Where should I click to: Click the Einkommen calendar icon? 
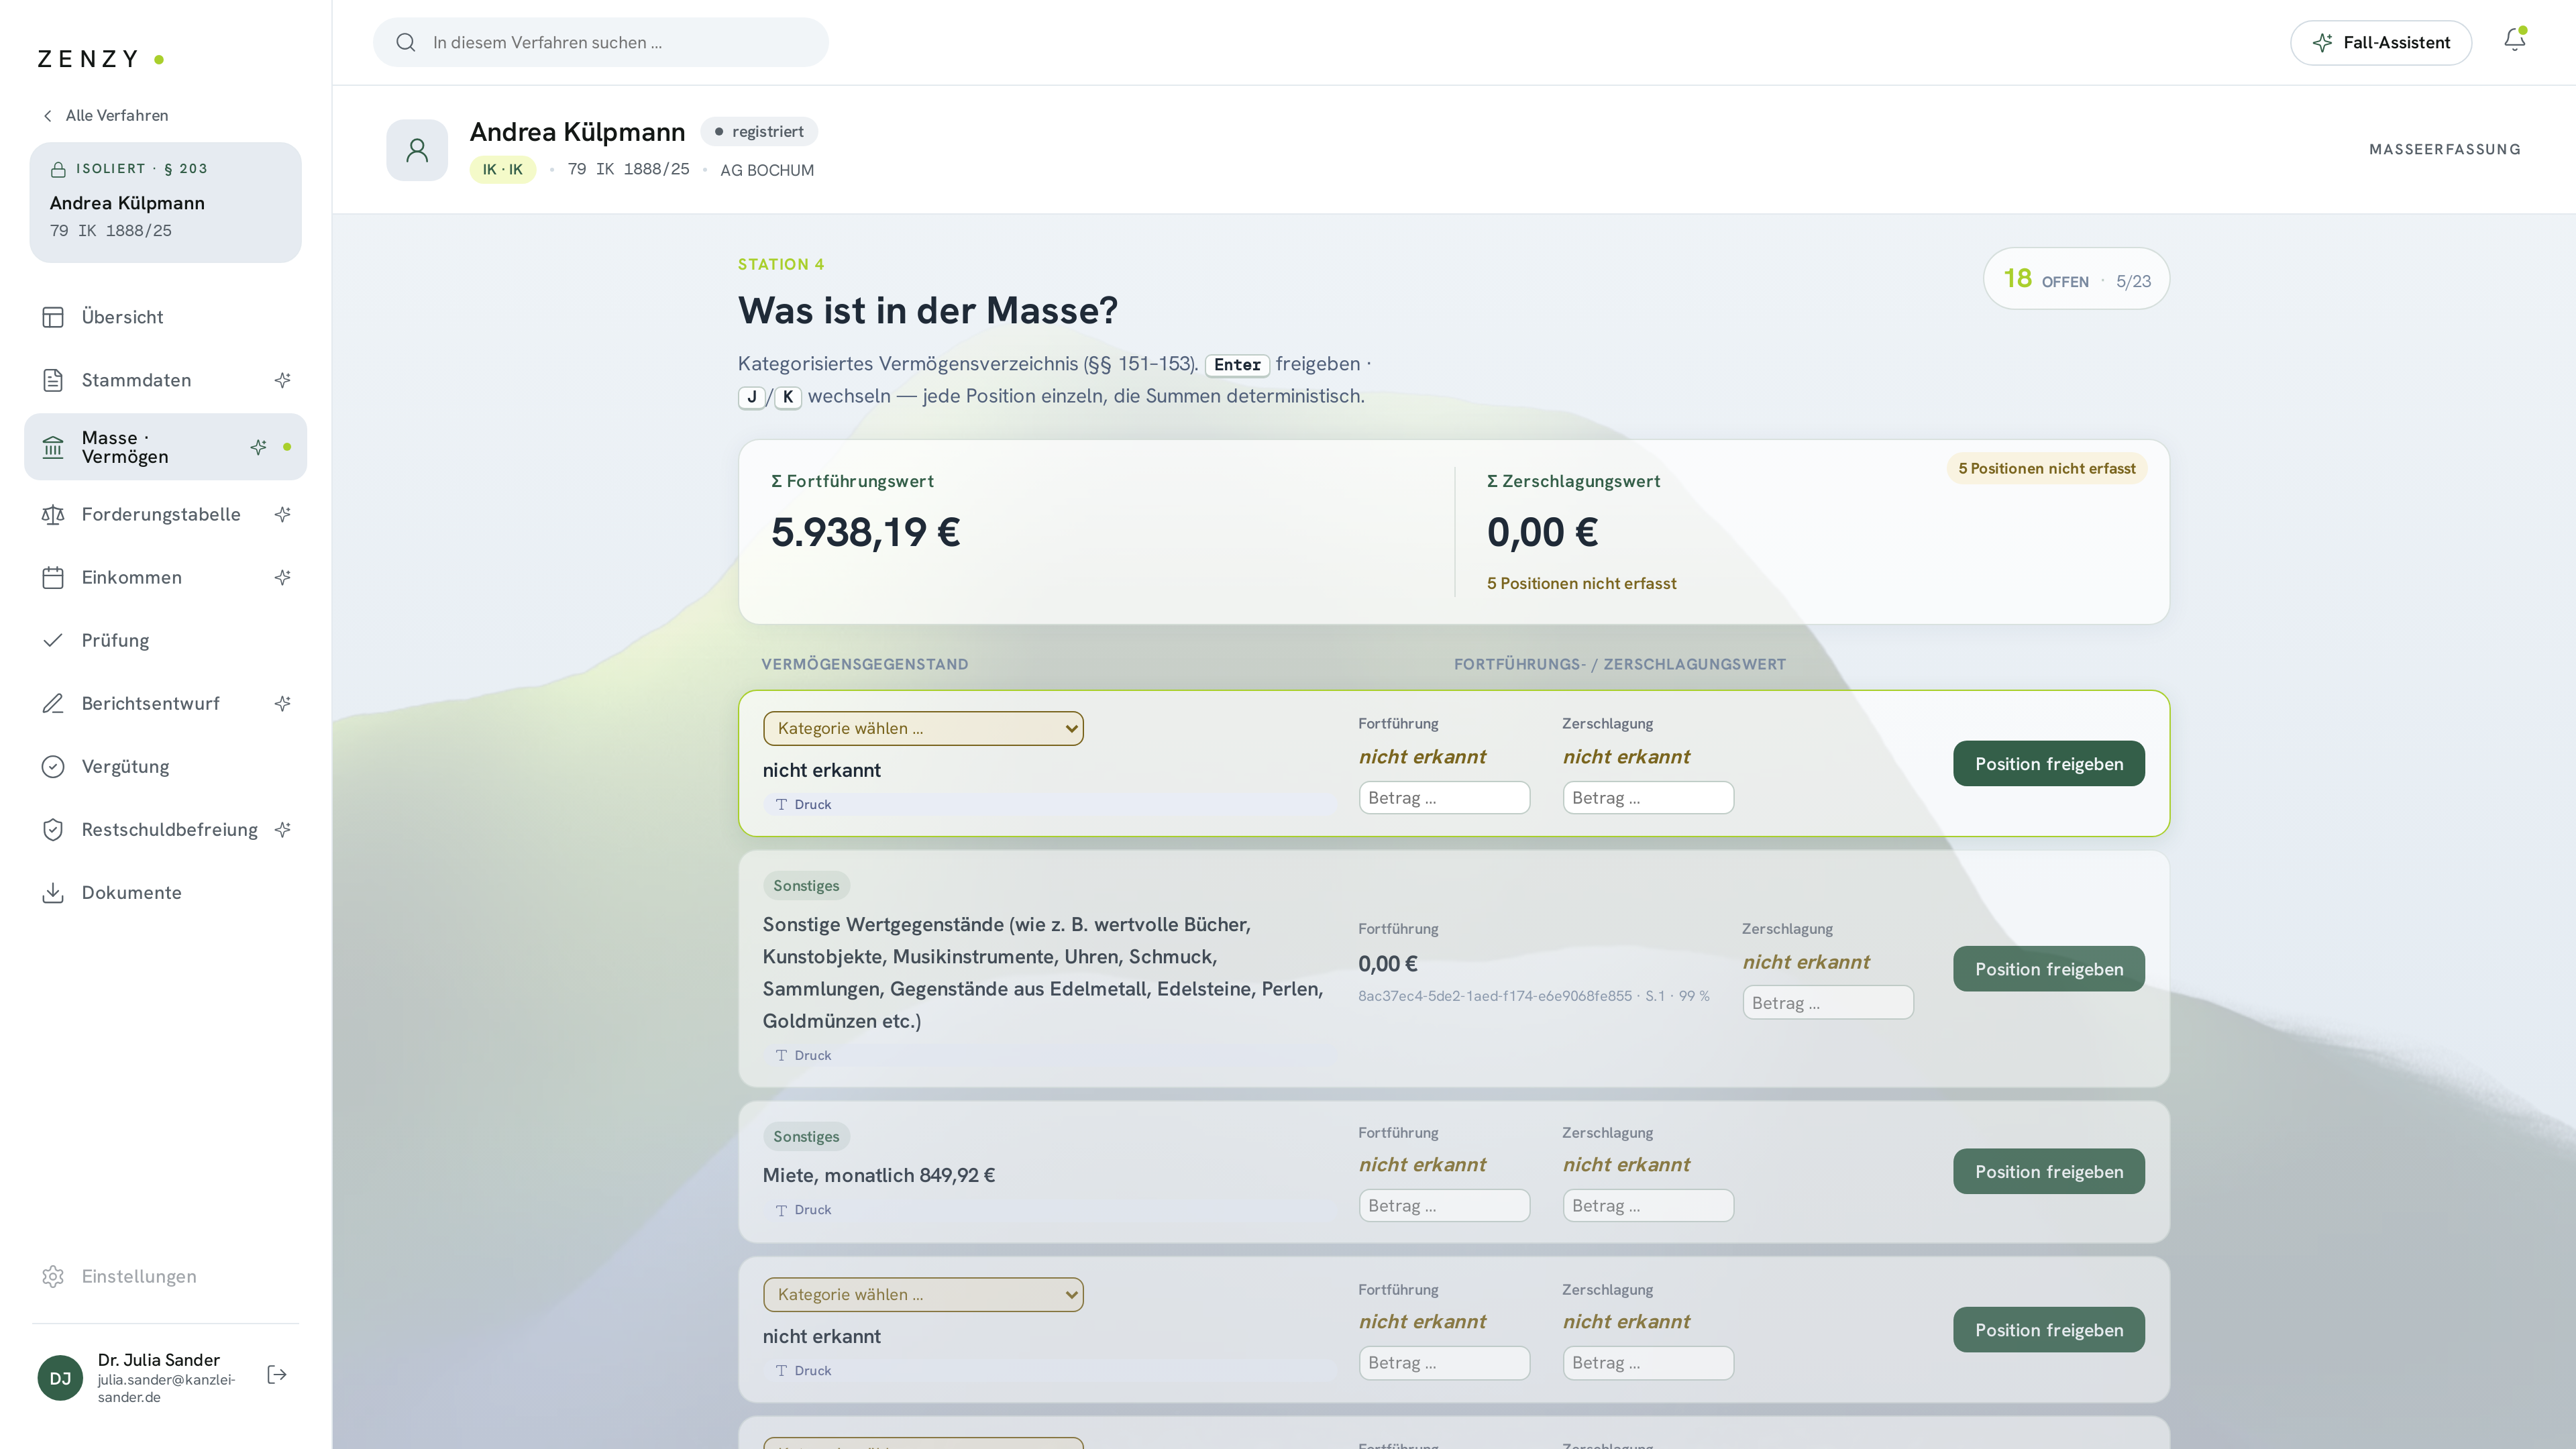click(x=53, y=577)
